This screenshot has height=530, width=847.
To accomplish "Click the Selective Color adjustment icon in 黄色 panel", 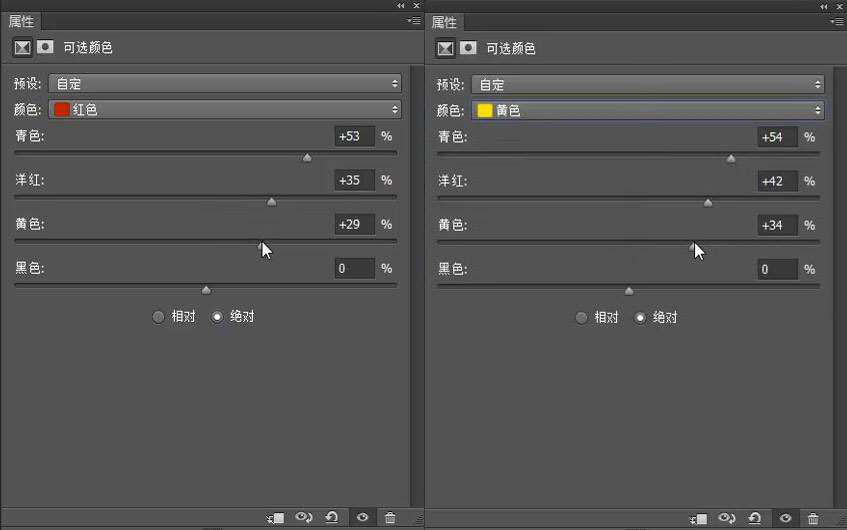I will [x=444, y=47].
